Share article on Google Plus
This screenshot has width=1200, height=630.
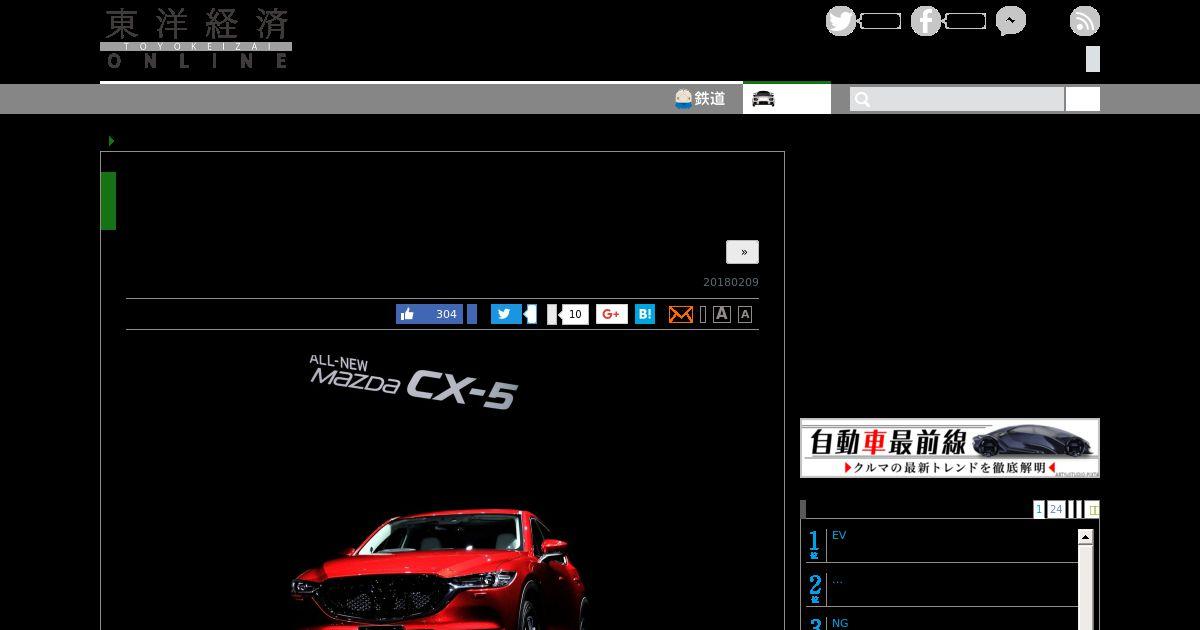[x=612, y=314]
